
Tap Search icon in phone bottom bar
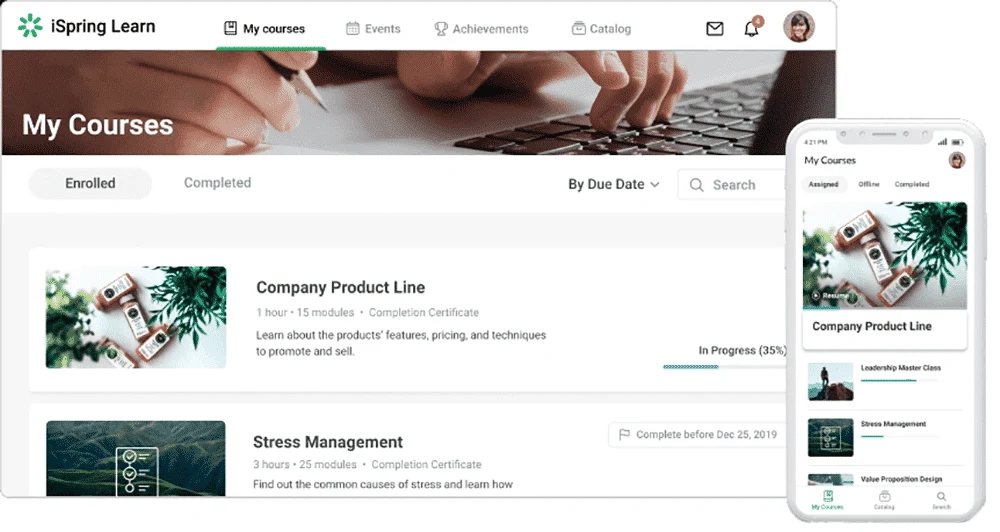click(x=941, y=499)
